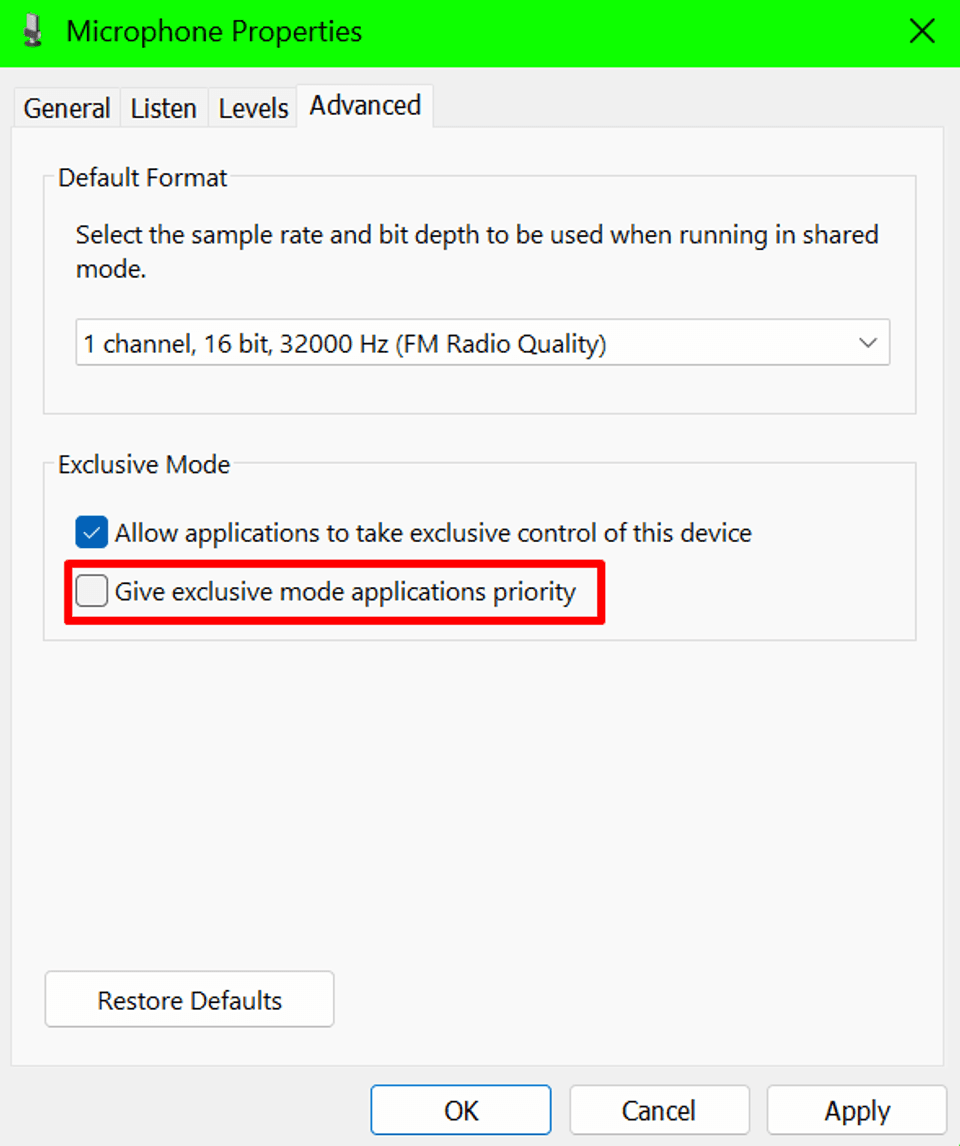Screen dimensions: 960x1146
Task: Click the Exclusive Mode group label
Action: pyautogui.click(x=144, y=465)
